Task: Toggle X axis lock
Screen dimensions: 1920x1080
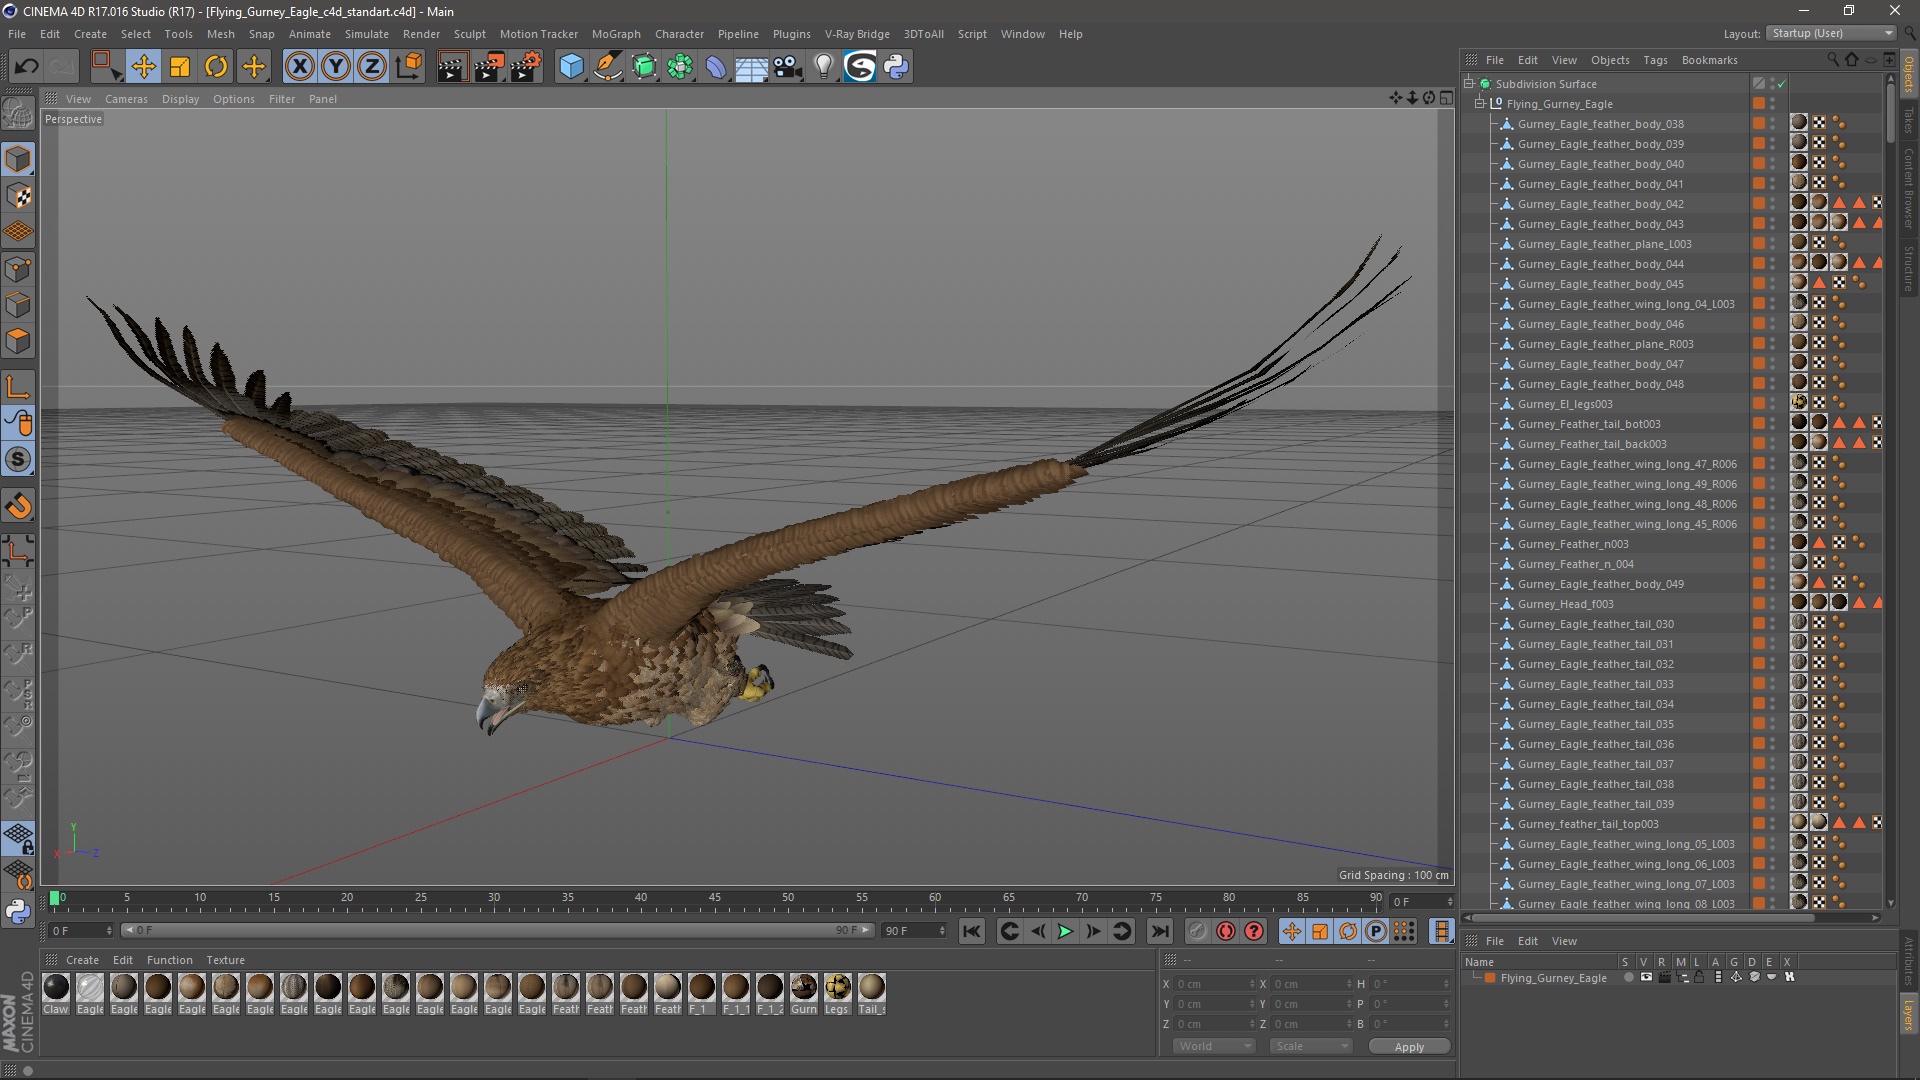Action: pyautogui.click(x=299, y=67)
